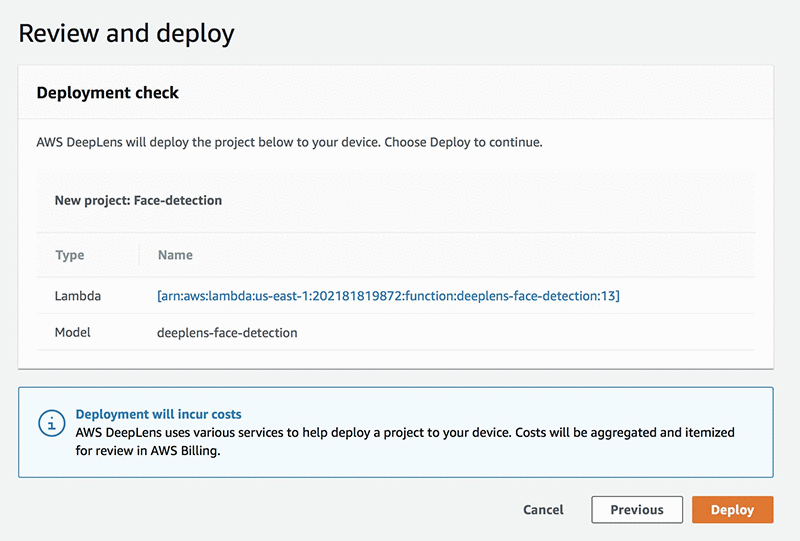Select the "Deployment check" section header
The height and width of the screenshot is (541, 800).
108,93
